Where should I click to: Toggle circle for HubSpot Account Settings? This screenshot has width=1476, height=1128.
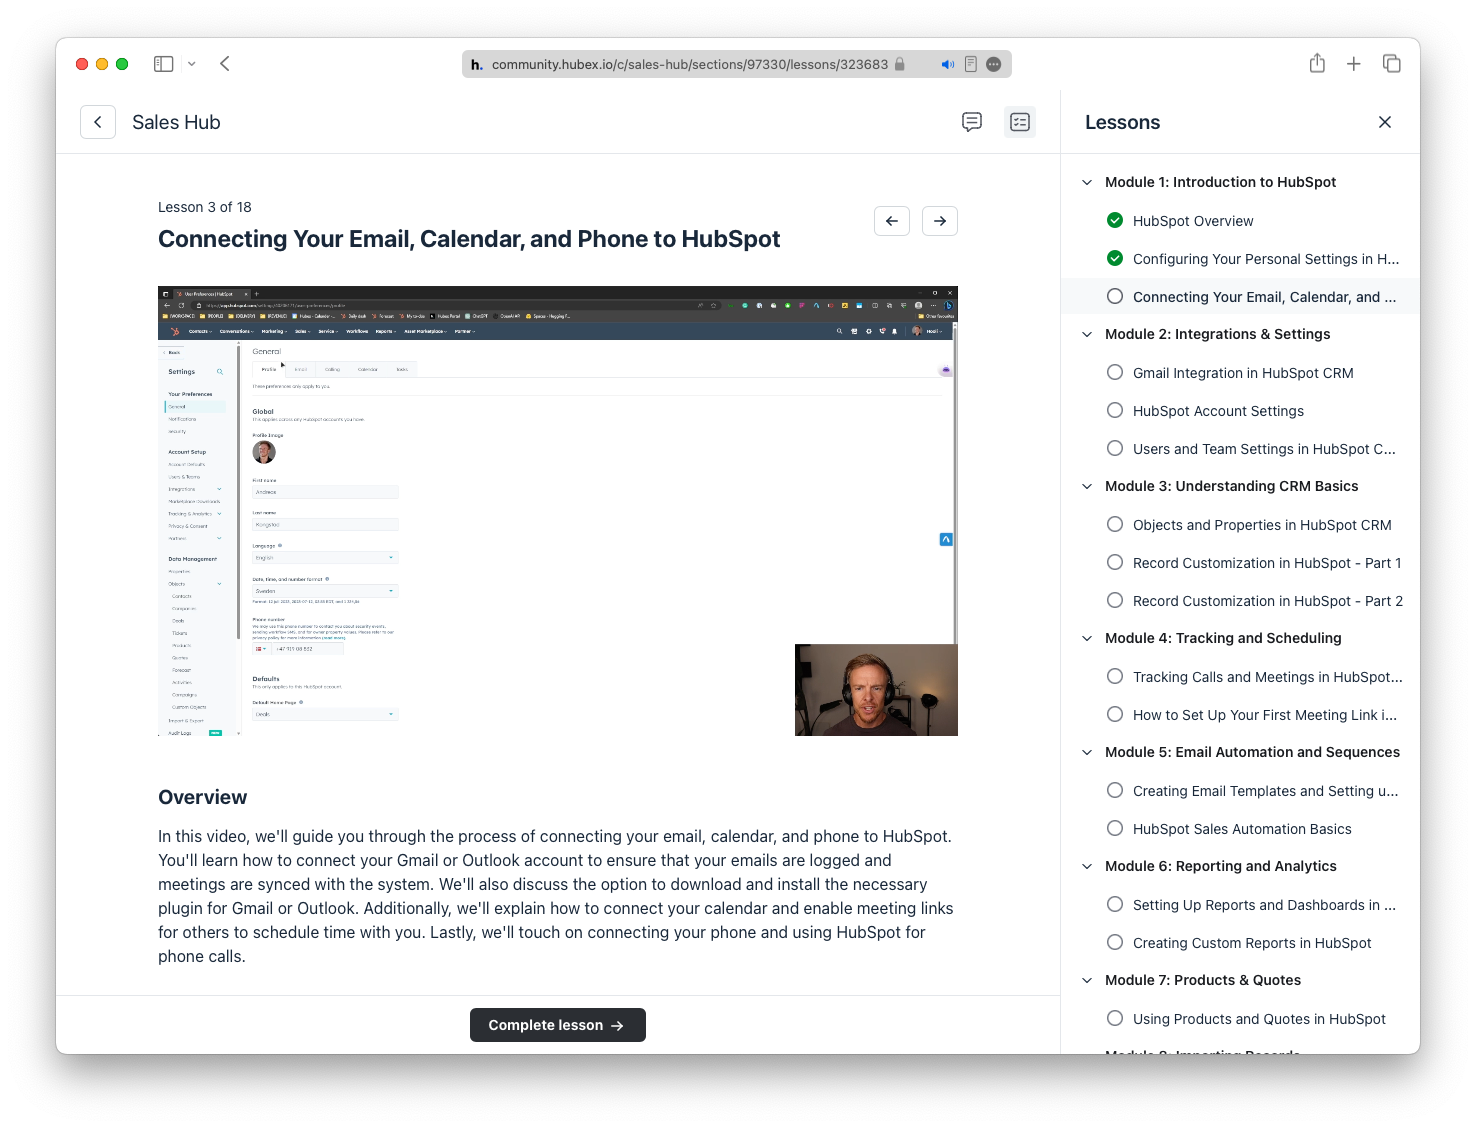coord(1115,410)
